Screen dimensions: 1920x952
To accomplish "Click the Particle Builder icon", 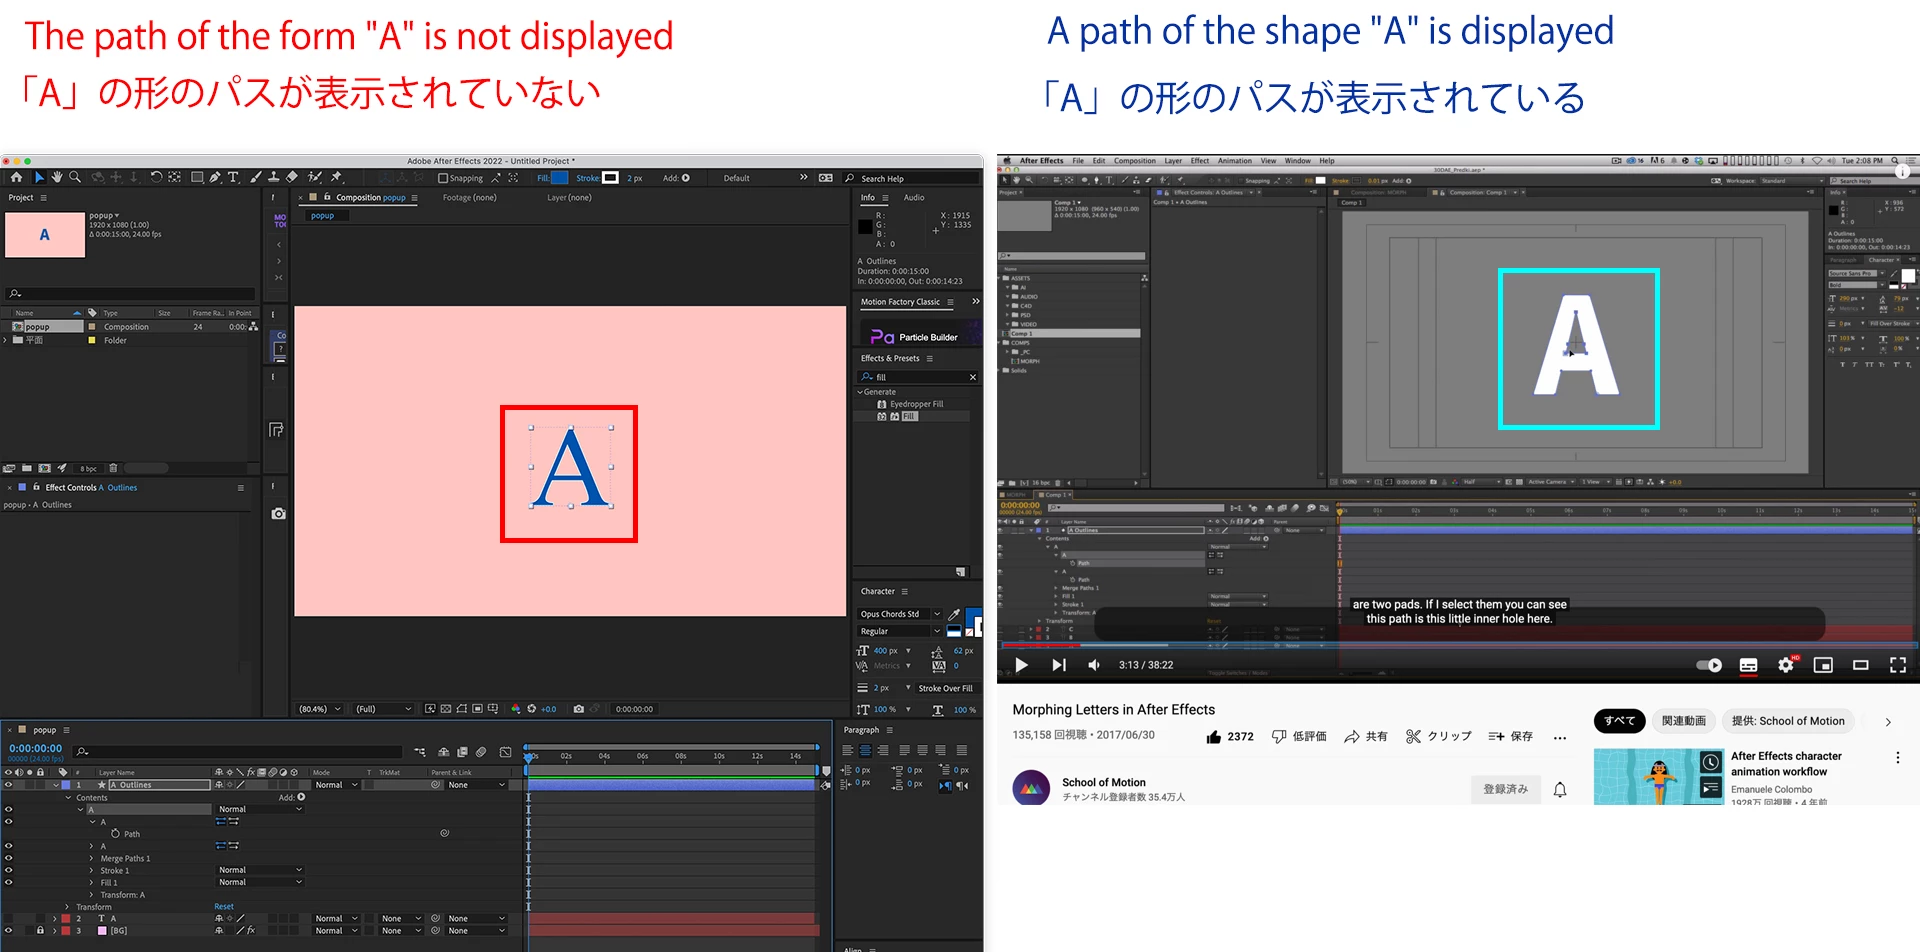I will [x=882, y=337].
